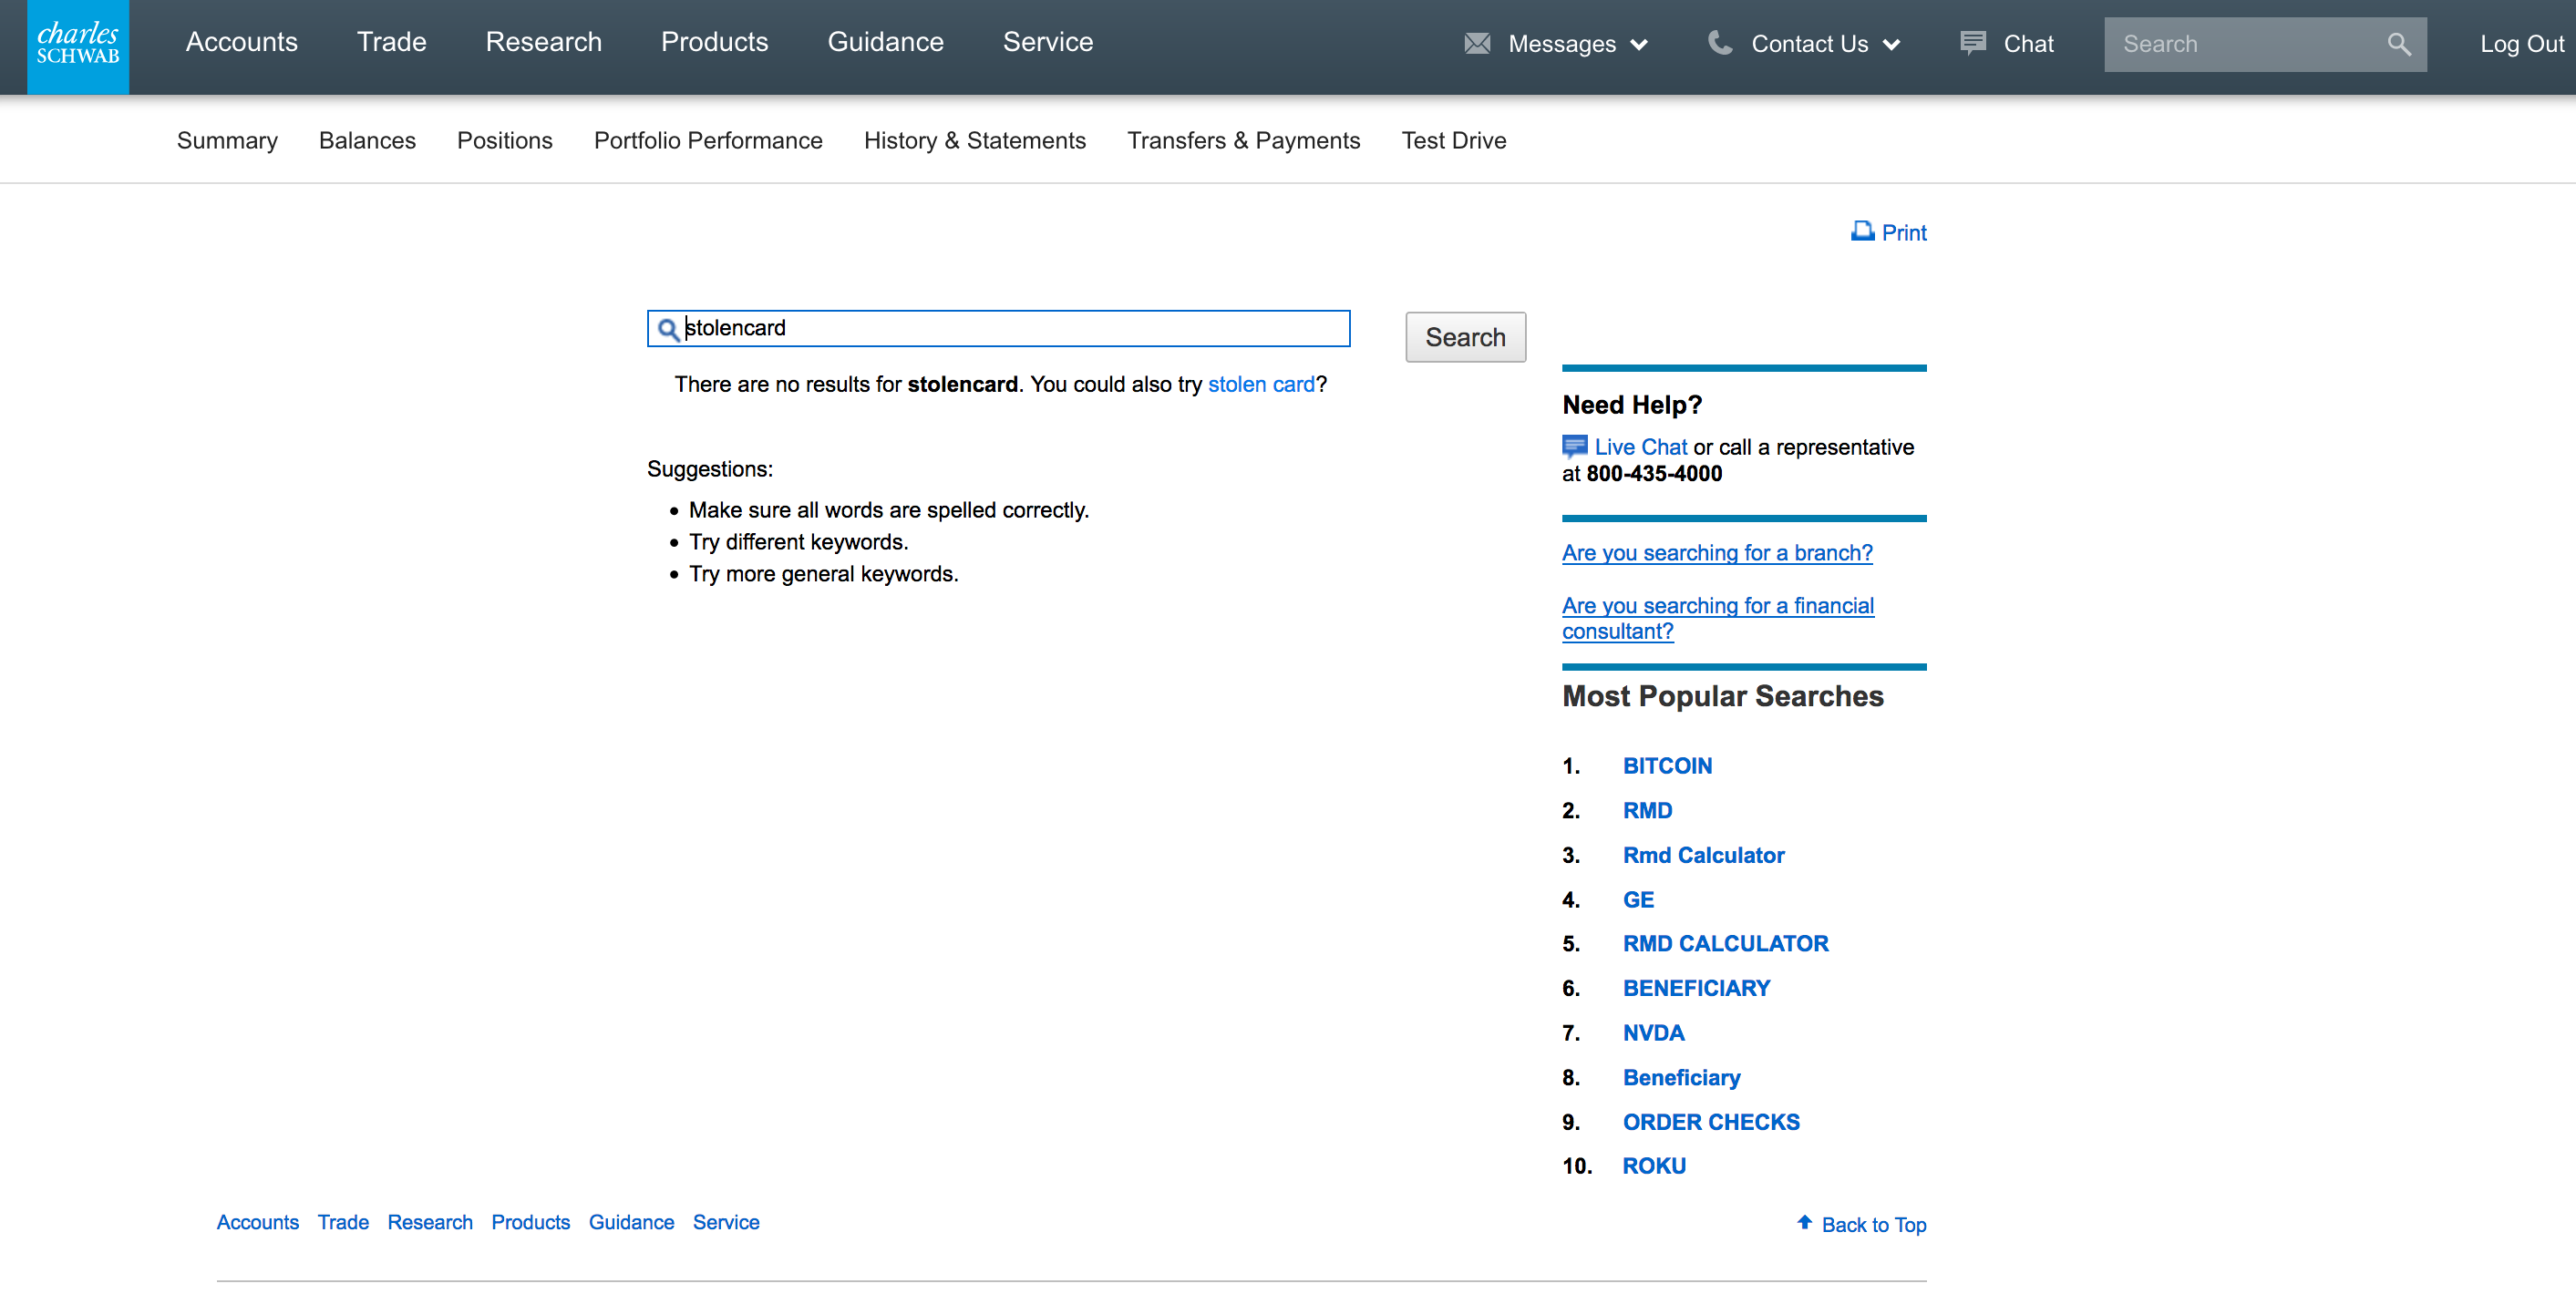This screenshot has height=1294, width=2576.
Task: Open the Accounts top navigation menu
Action: click(x=241, y=42)
